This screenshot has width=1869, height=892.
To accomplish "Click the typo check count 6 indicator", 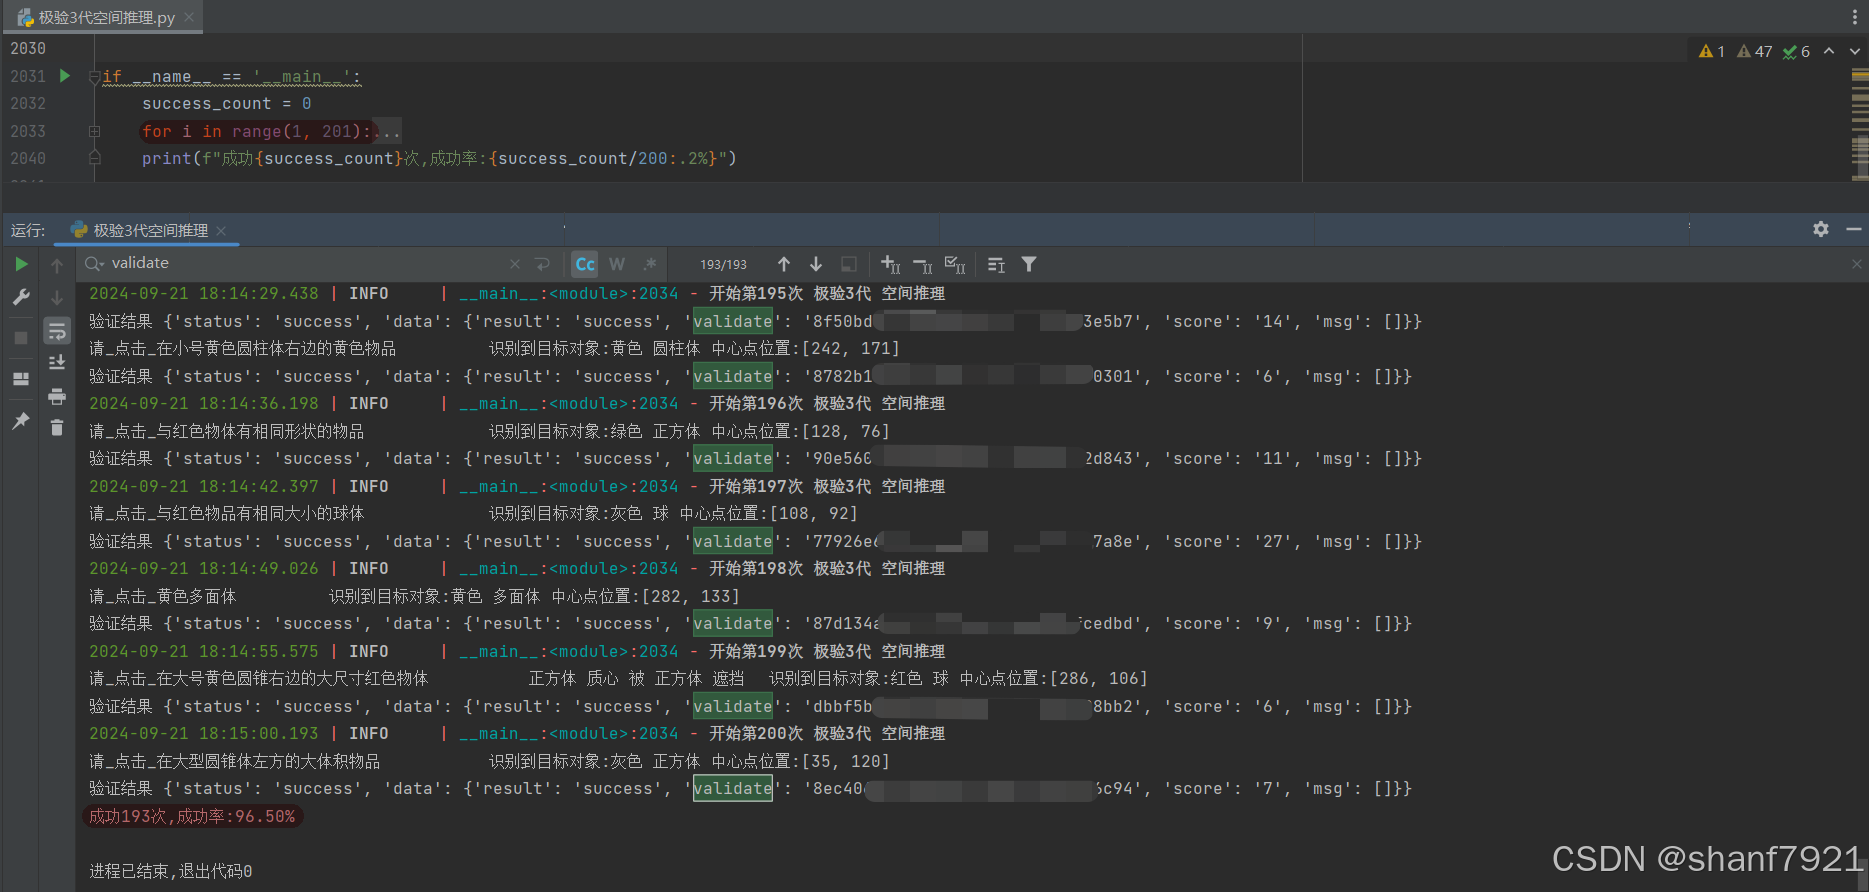I will (1796, 51).
